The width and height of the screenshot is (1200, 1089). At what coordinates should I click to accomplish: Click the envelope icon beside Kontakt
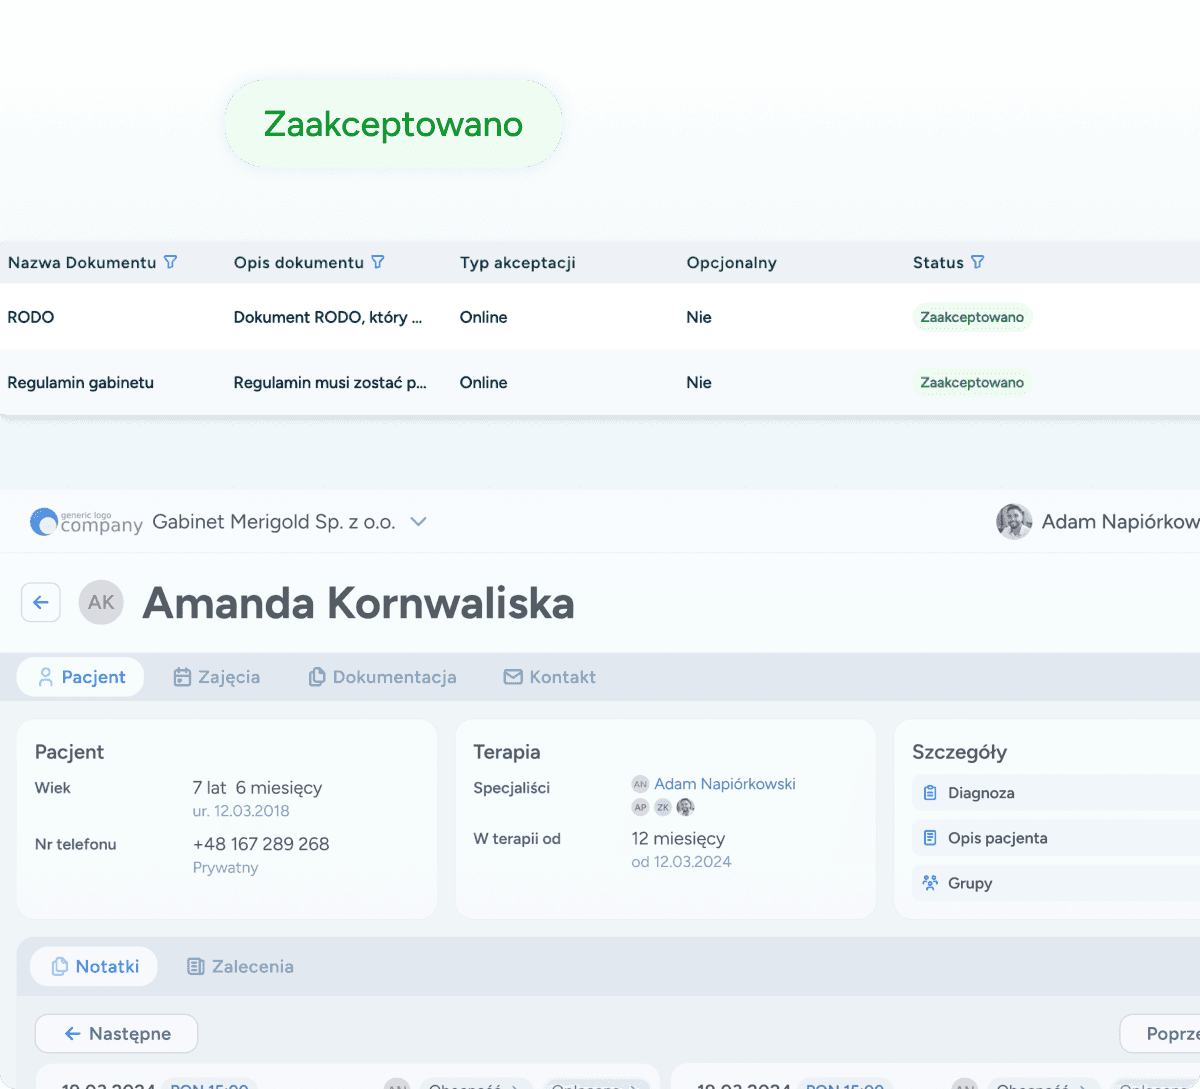[x=513, y=676]
